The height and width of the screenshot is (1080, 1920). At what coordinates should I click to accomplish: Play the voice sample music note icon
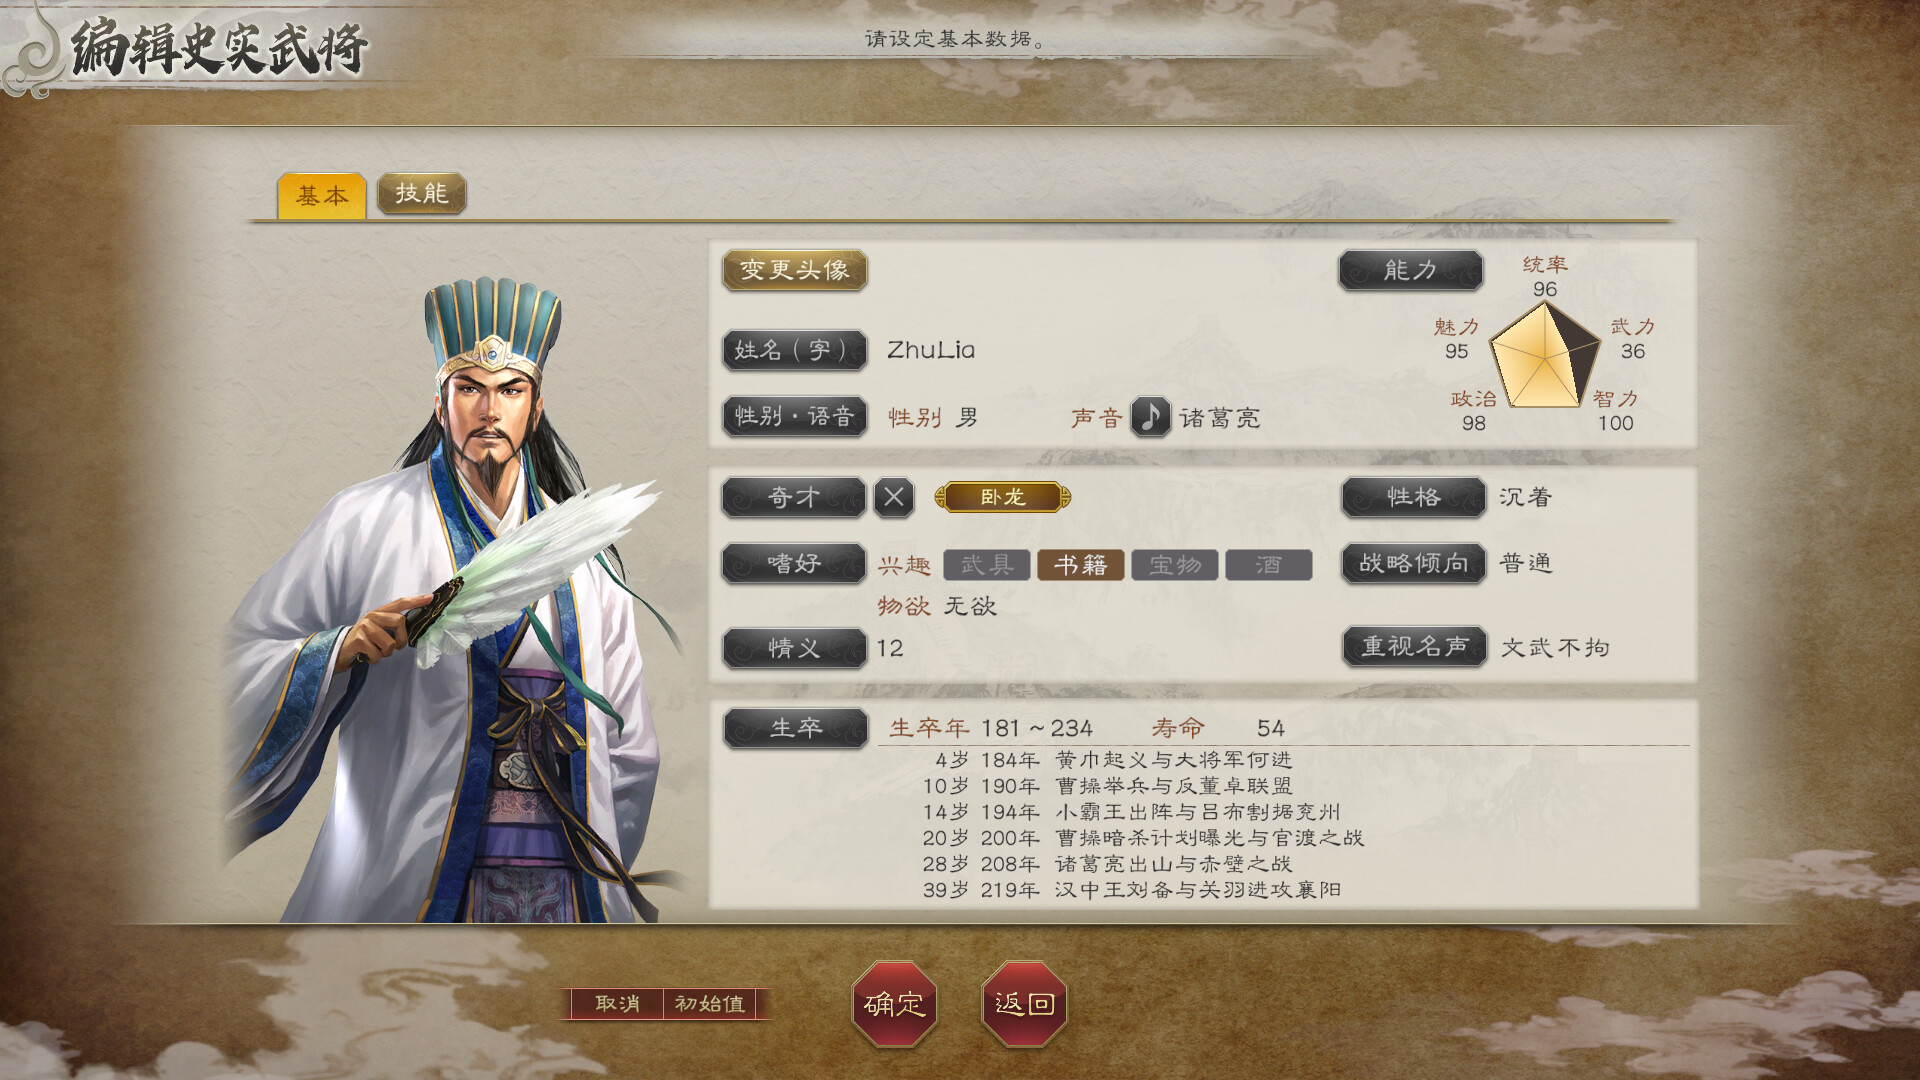point(1150,417)
